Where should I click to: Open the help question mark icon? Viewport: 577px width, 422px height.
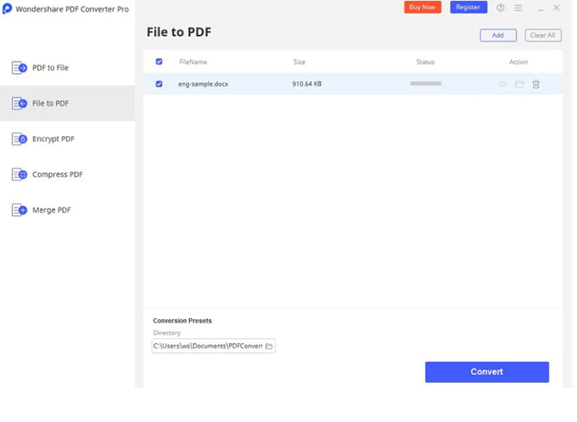[x=500, y=8]
